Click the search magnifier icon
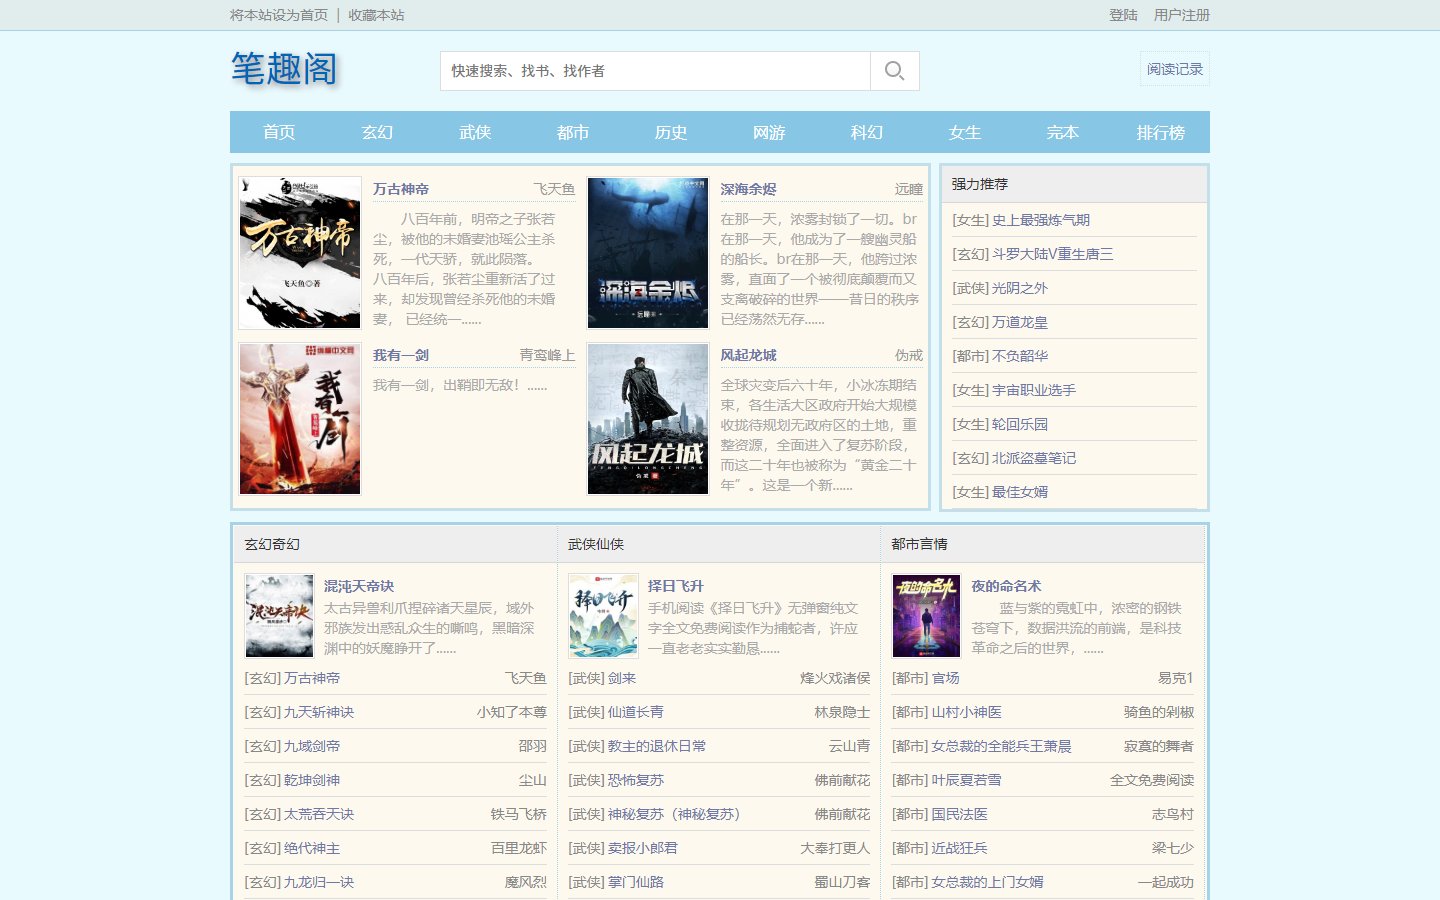Viewport: 1440px width, 900px height. [x=895, y=71]
